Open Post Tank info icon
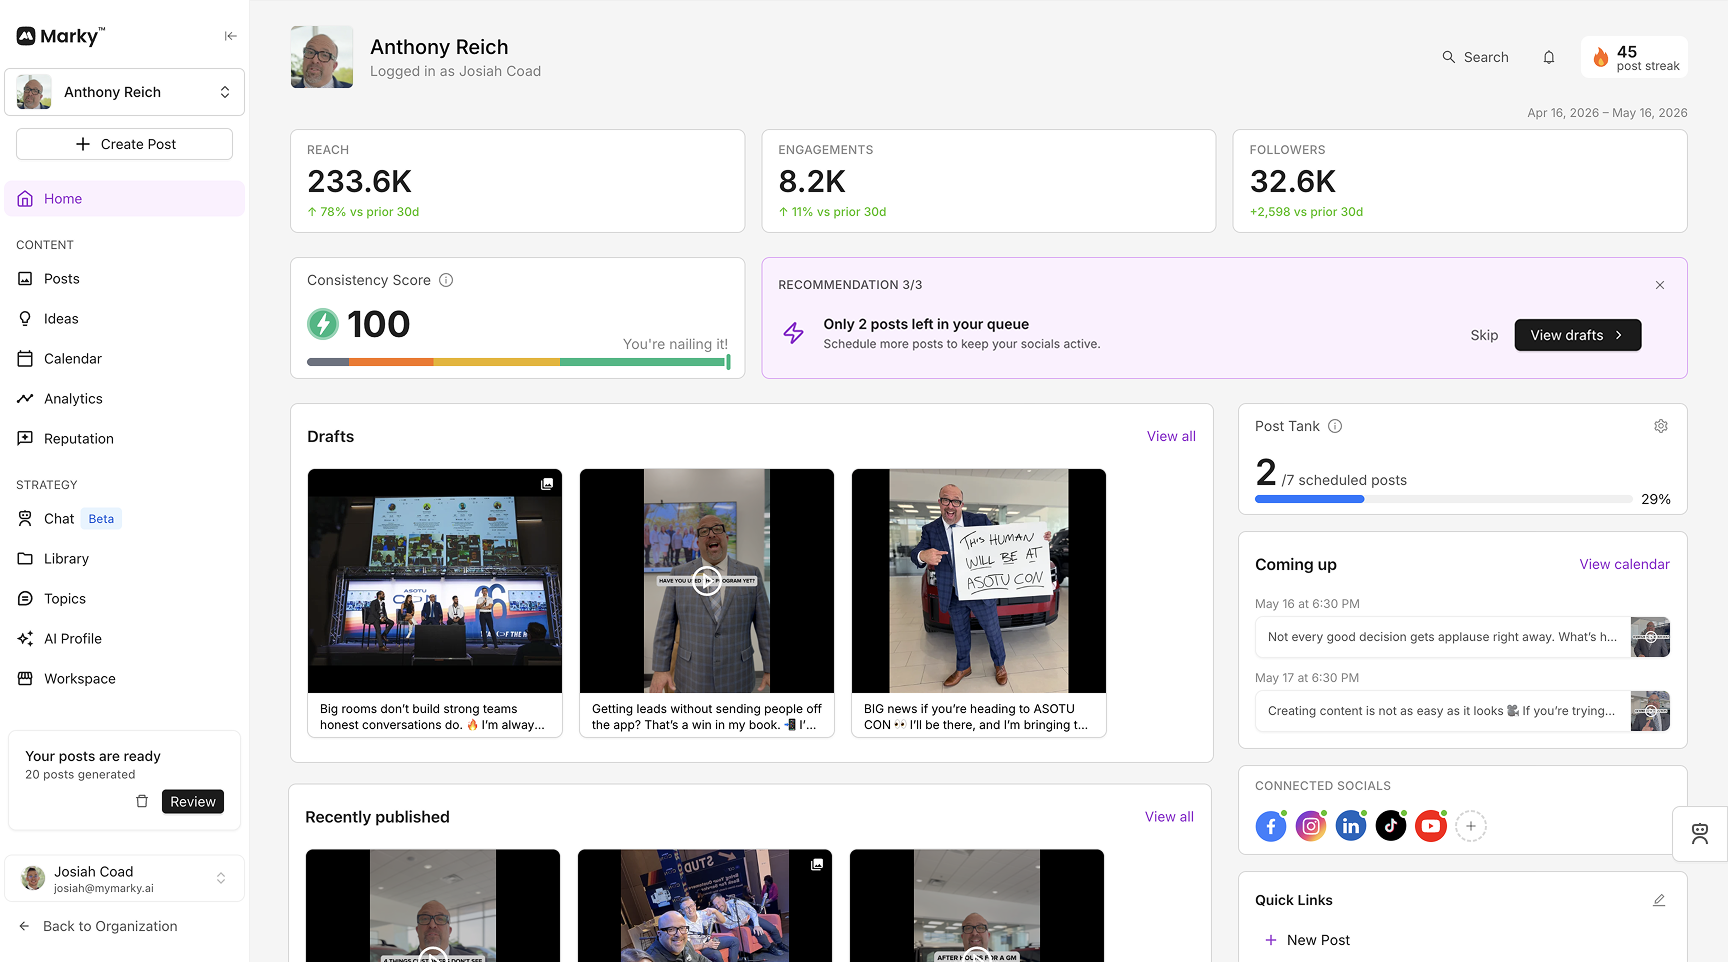Viewport: 1728px width, 962px height. tap(1335, 426)
